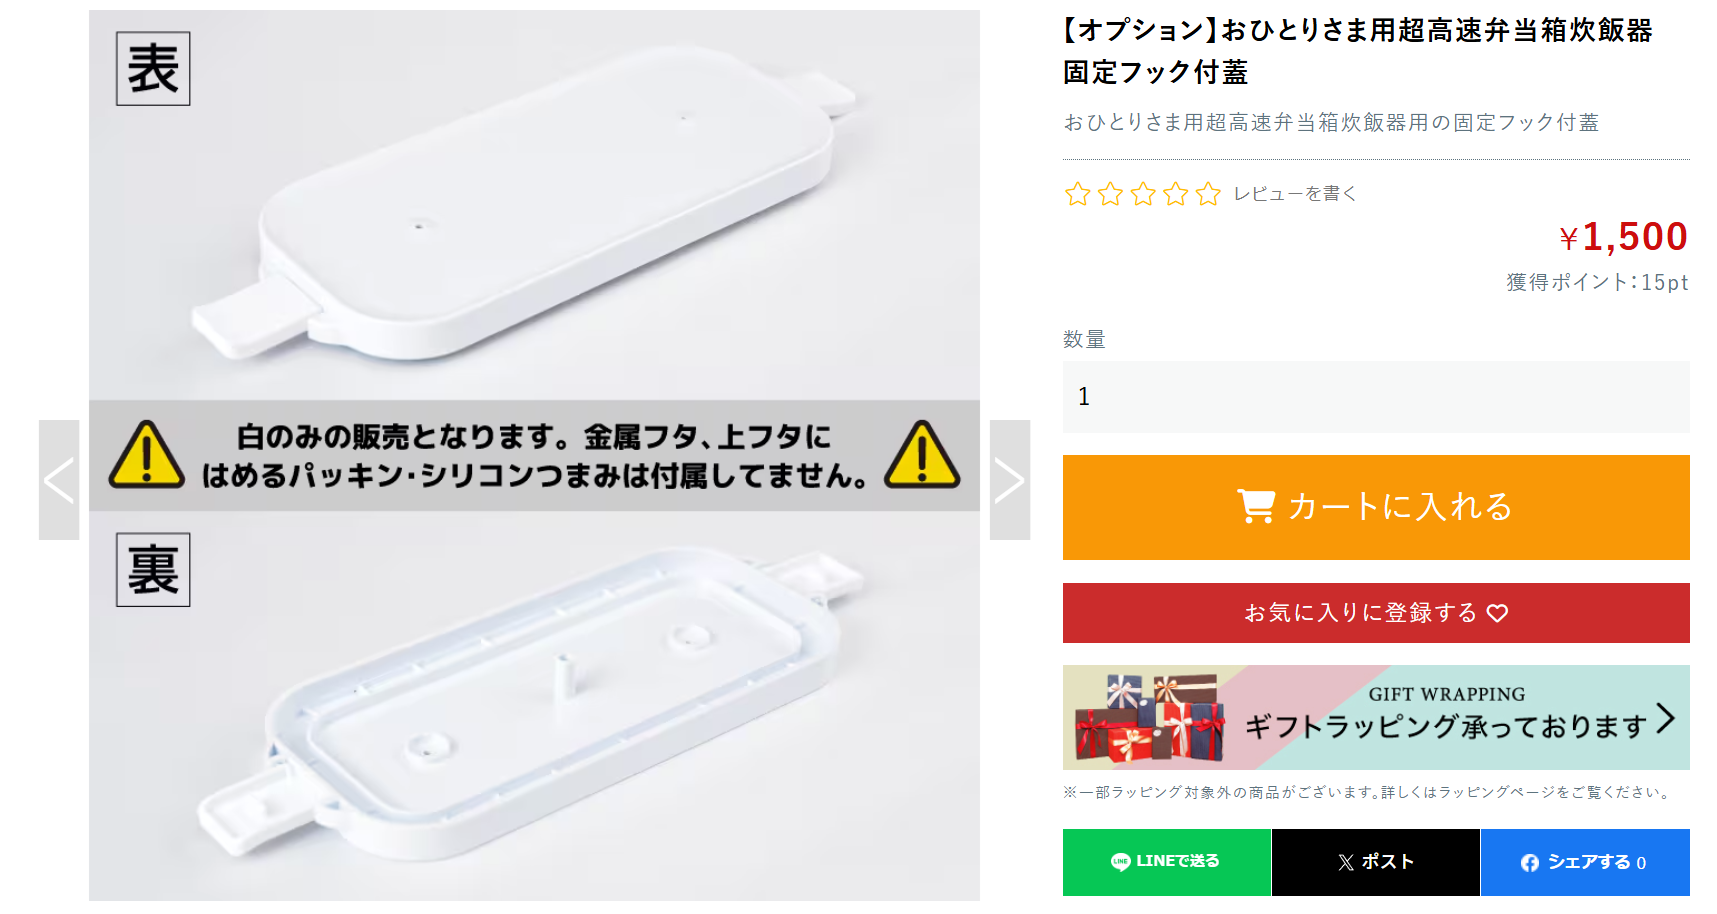Click the Facebook logo icon
The image size is (1717, 914).
click(x=1530, y=863)
